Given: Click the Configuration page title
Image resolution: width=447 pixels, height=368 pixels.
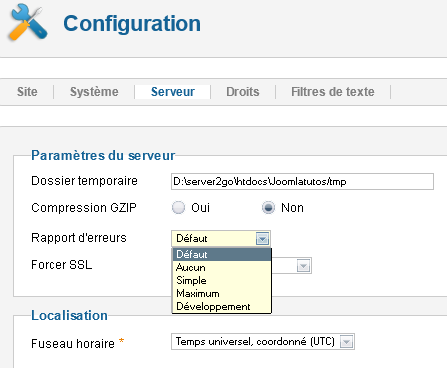Looking at the screenshot, I should point(132,23).
